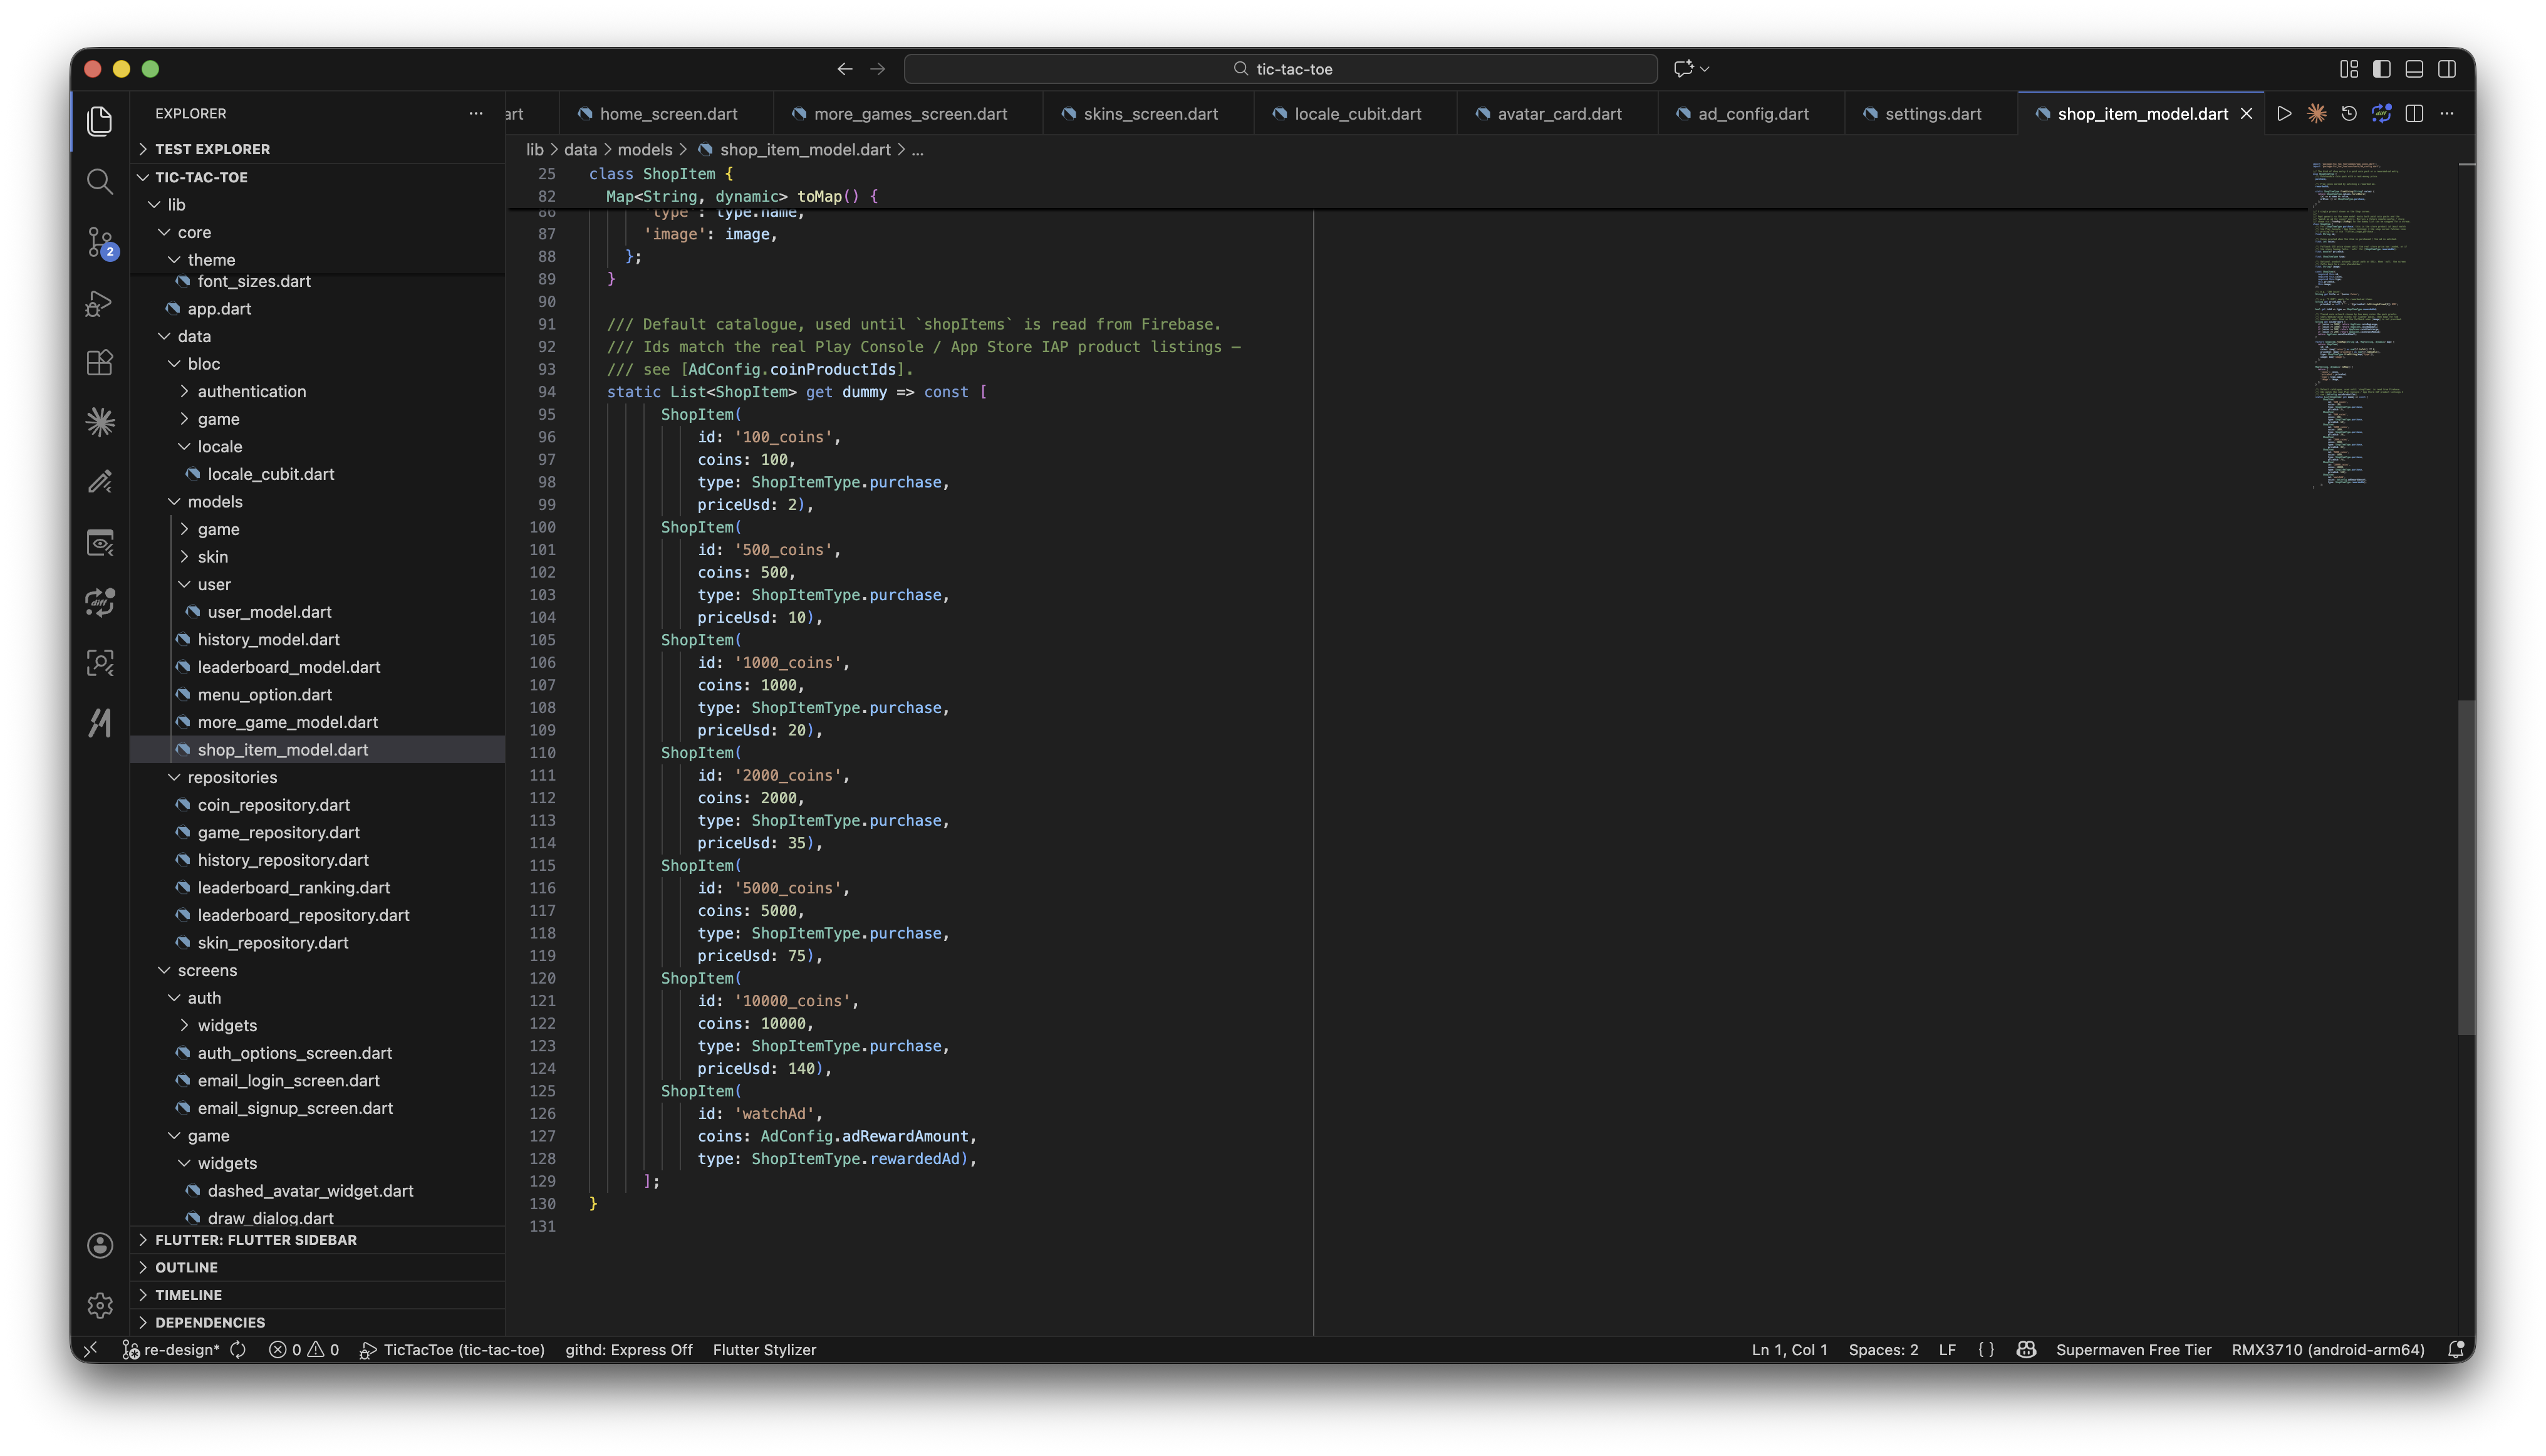This screenshot has height=1456, width=2546.
Task: Switch to locale_cubit.dart tab
Action: [1357, 114]
